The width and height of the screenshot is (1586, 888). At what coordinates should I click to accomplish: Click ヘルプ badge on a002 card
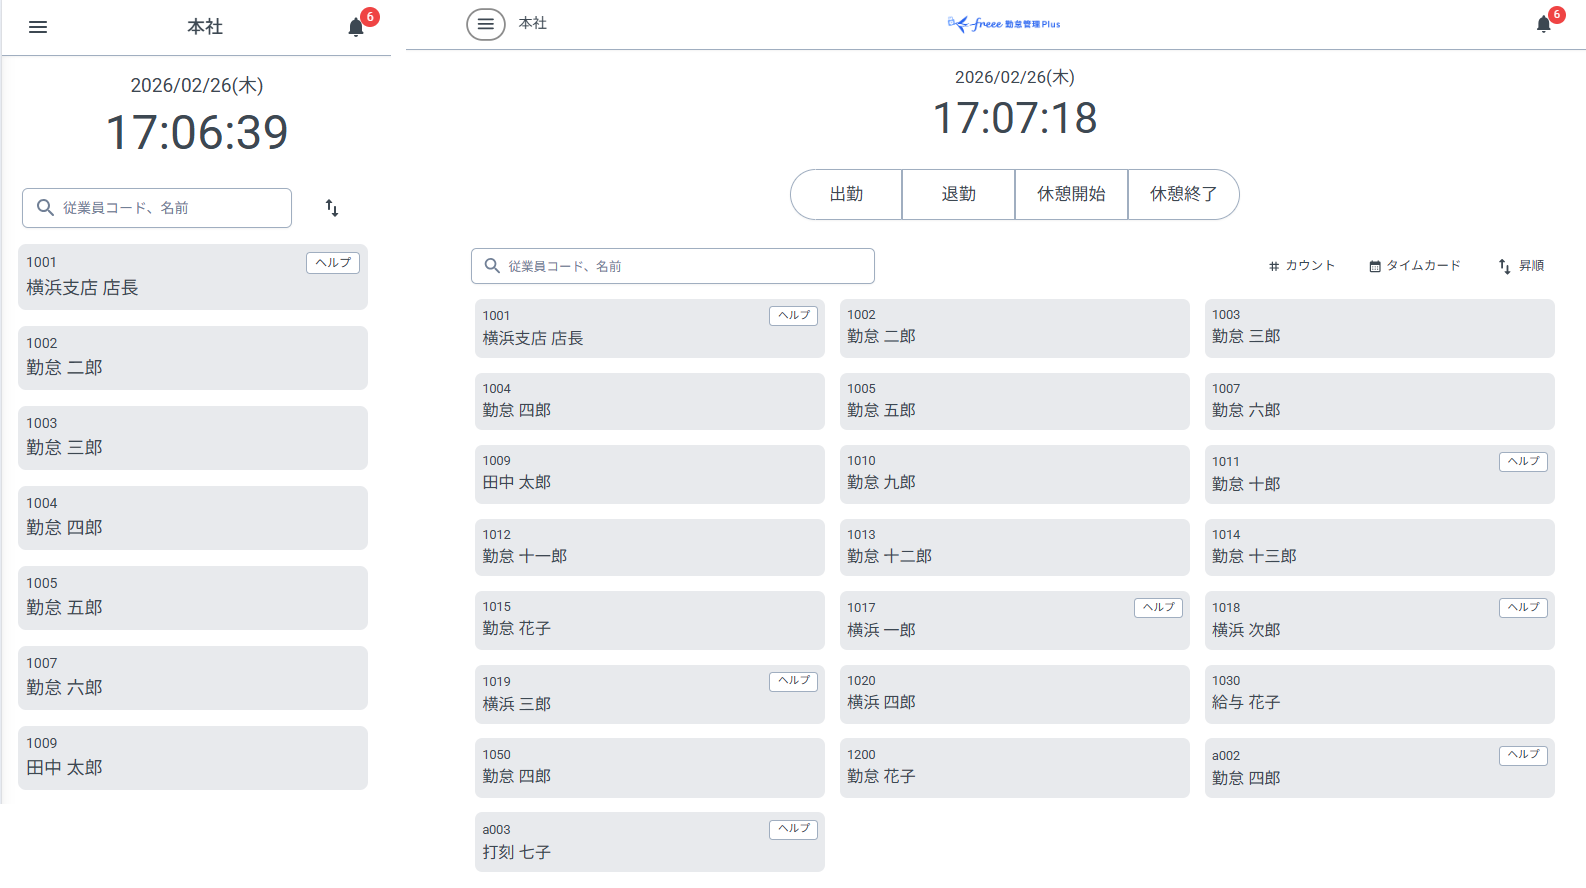pos(1524,755)
